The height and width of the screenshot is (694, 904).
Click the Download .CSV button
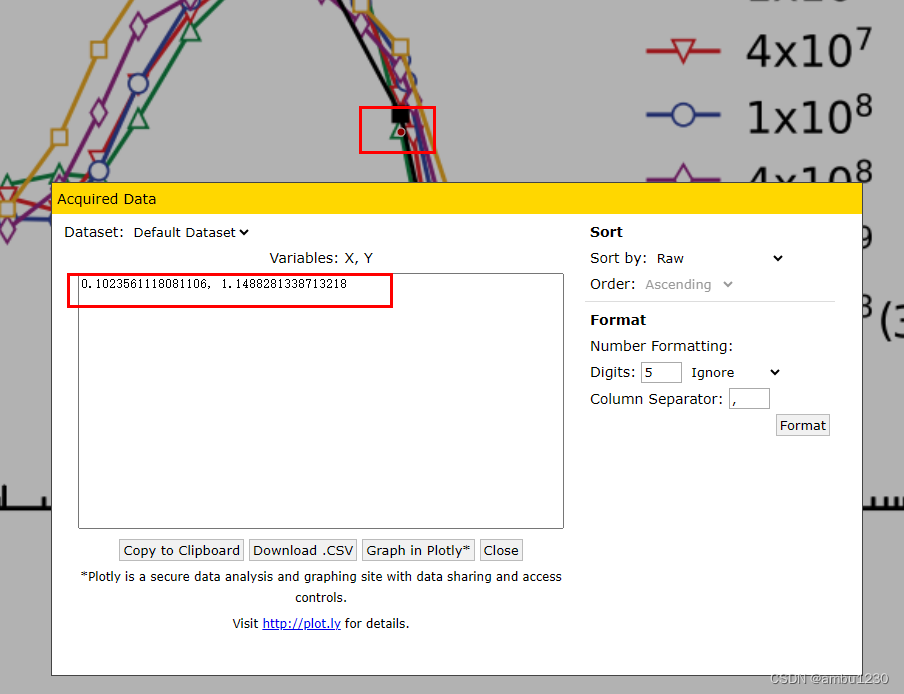[x=303, y=550]
